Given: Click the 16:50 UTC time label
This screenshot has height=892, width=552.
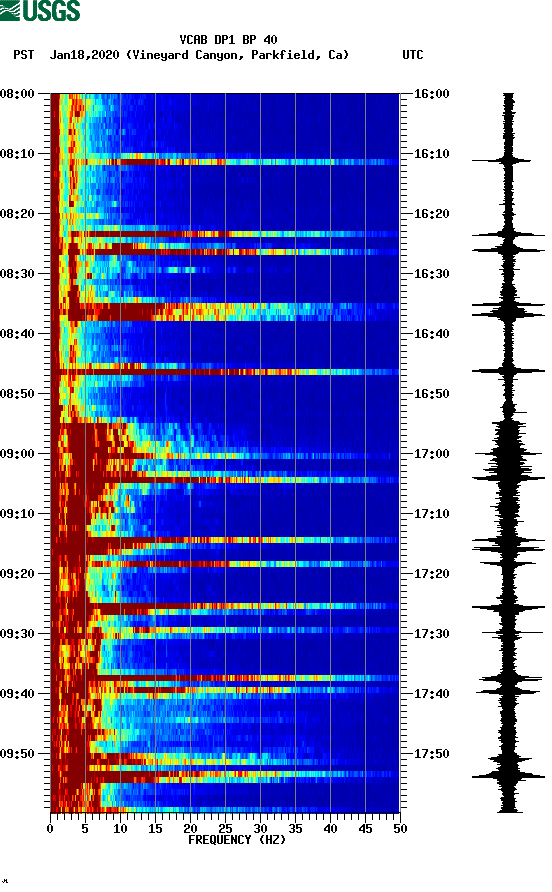Looking at the screenshot, I should point(431,394).
